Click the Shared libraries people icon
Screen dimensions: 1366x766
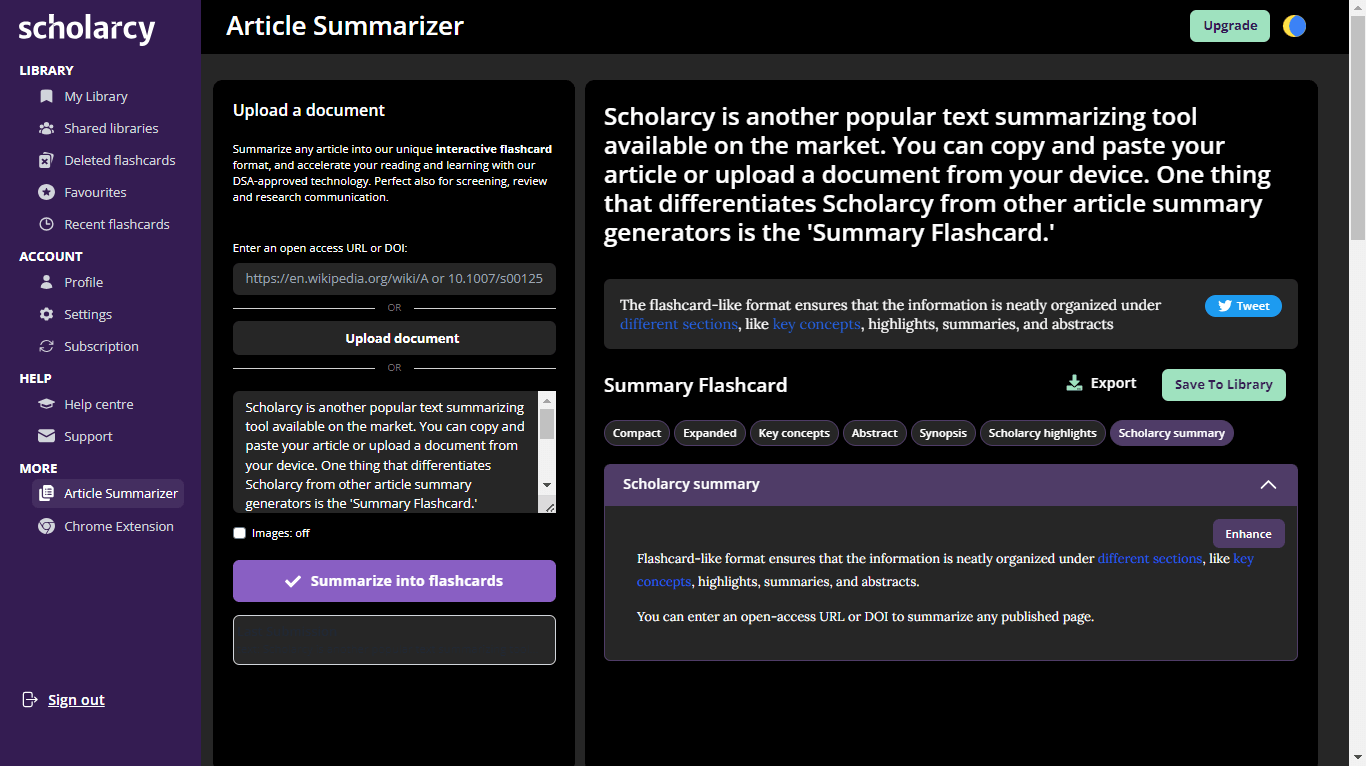(46, 128)
